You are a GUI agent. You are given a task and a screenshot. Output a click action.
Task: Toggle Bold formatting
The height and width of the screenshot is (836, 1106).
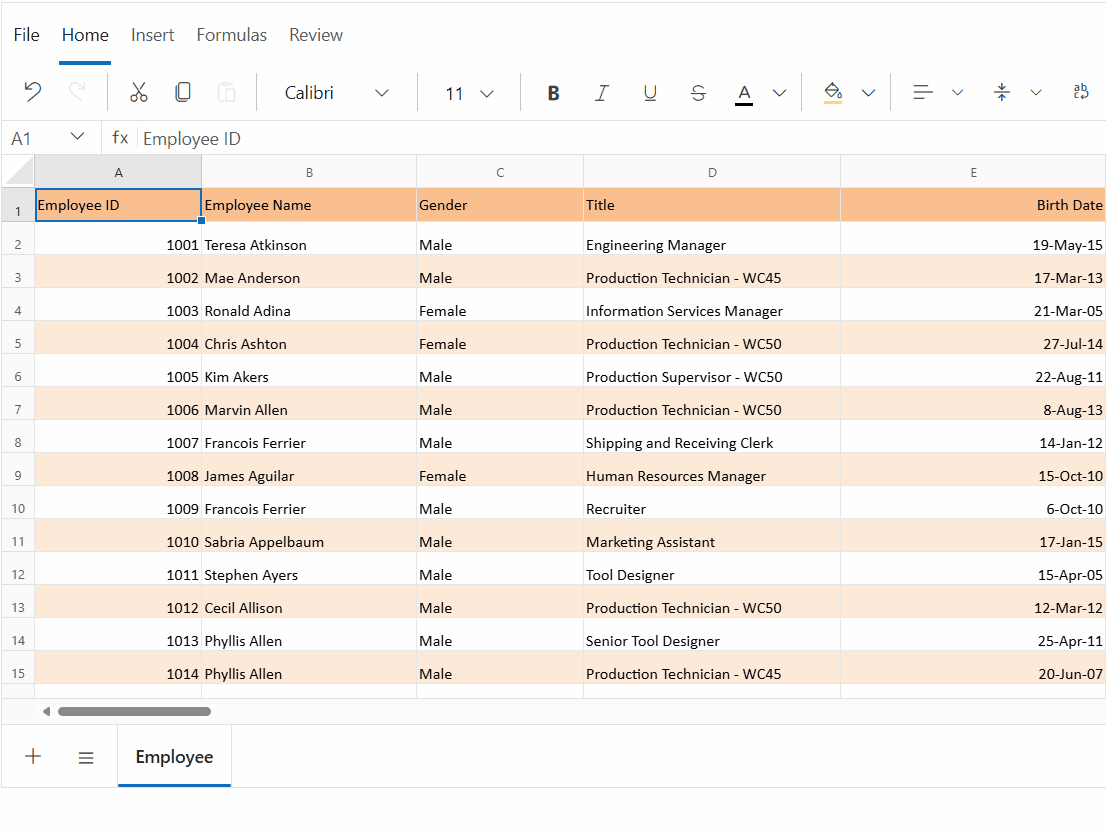click(553, 93)
